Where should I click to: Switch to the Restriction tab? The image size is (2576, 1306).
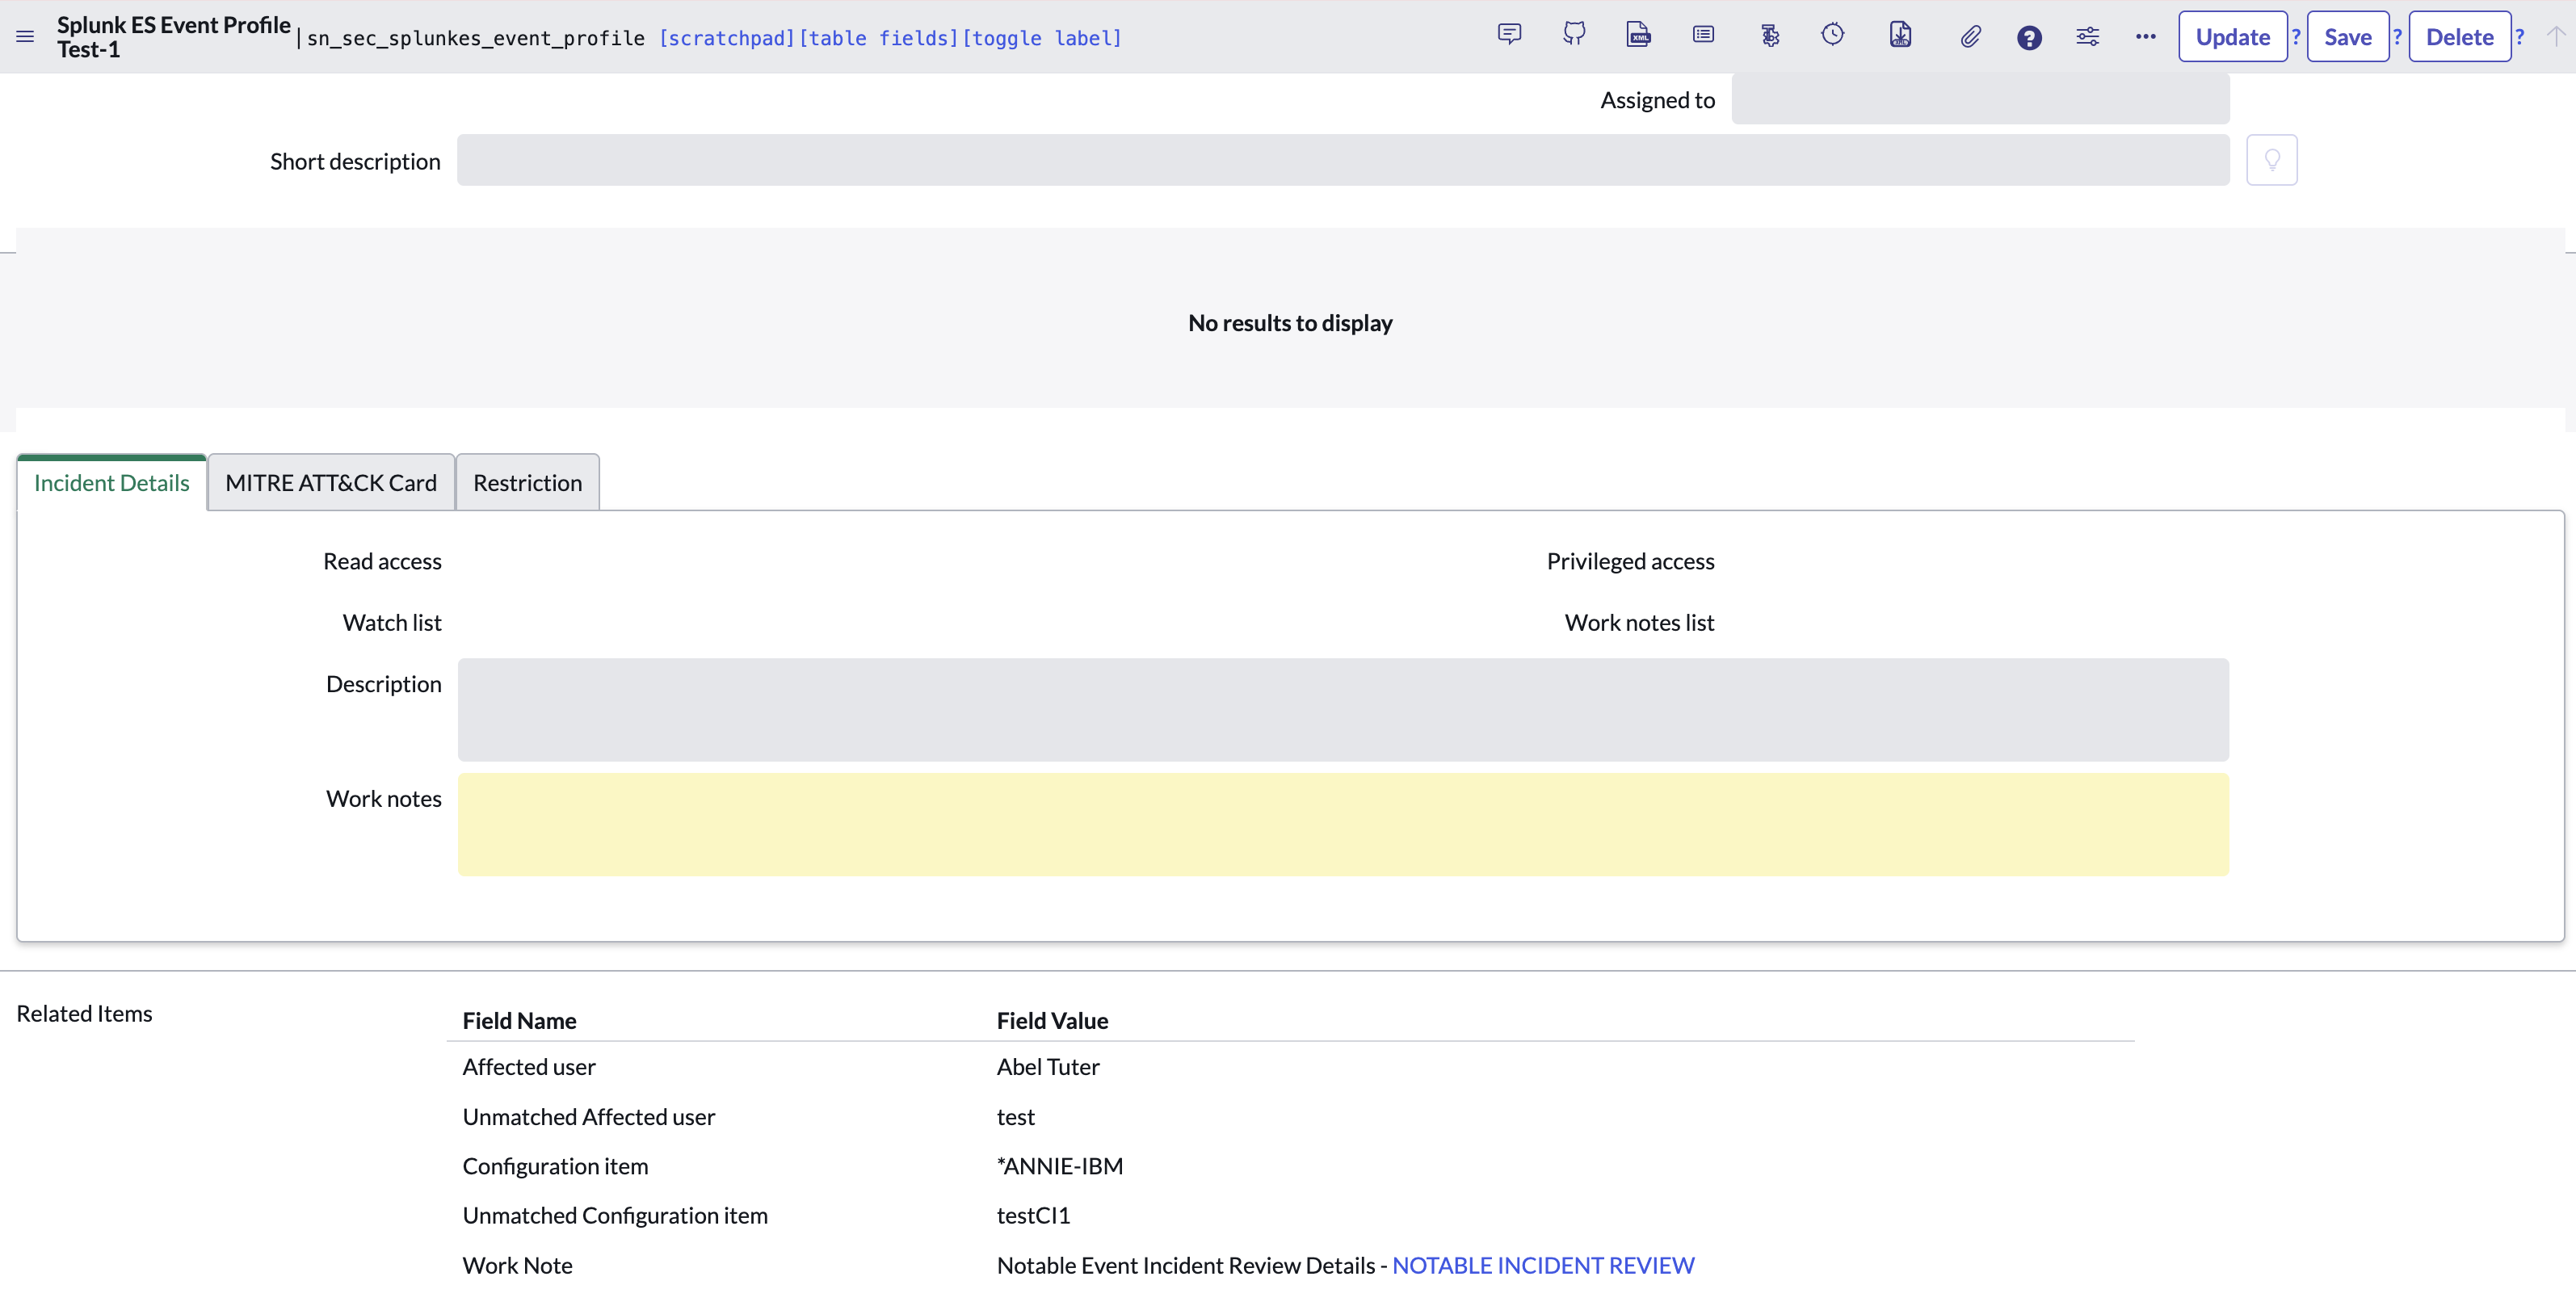pos(527,483)
